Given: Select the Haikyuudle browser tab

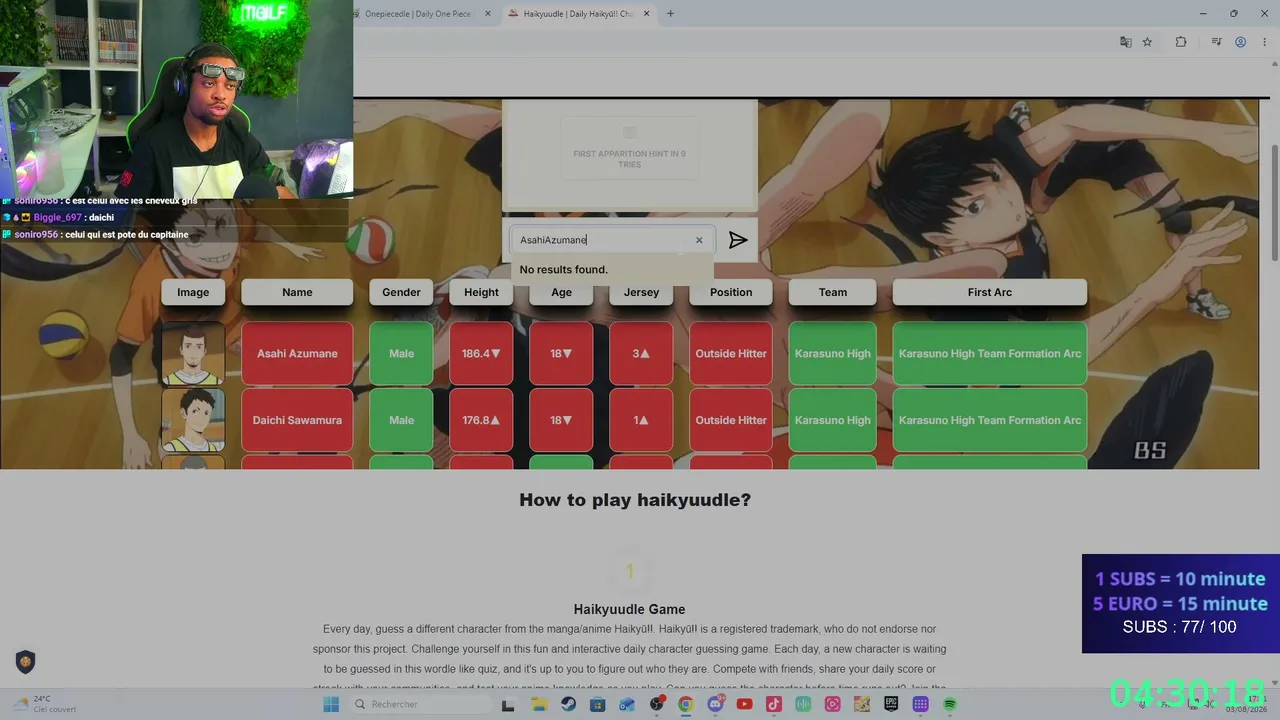Looking at the screenshot, I should [578, 14].
